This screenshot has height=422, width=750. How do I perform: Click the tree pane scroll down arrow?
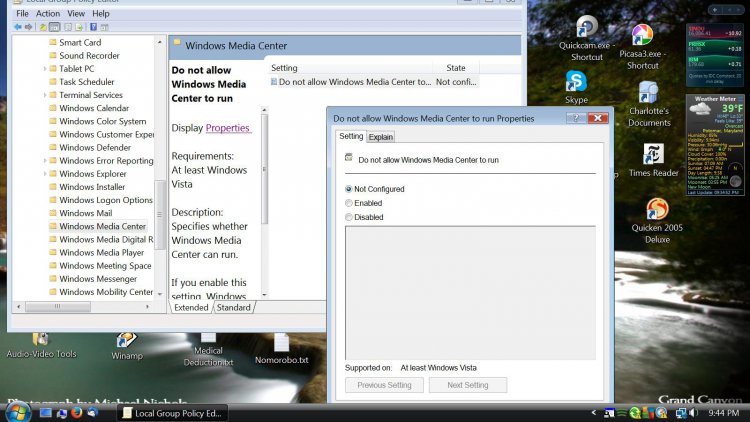(x=160, y=294)
